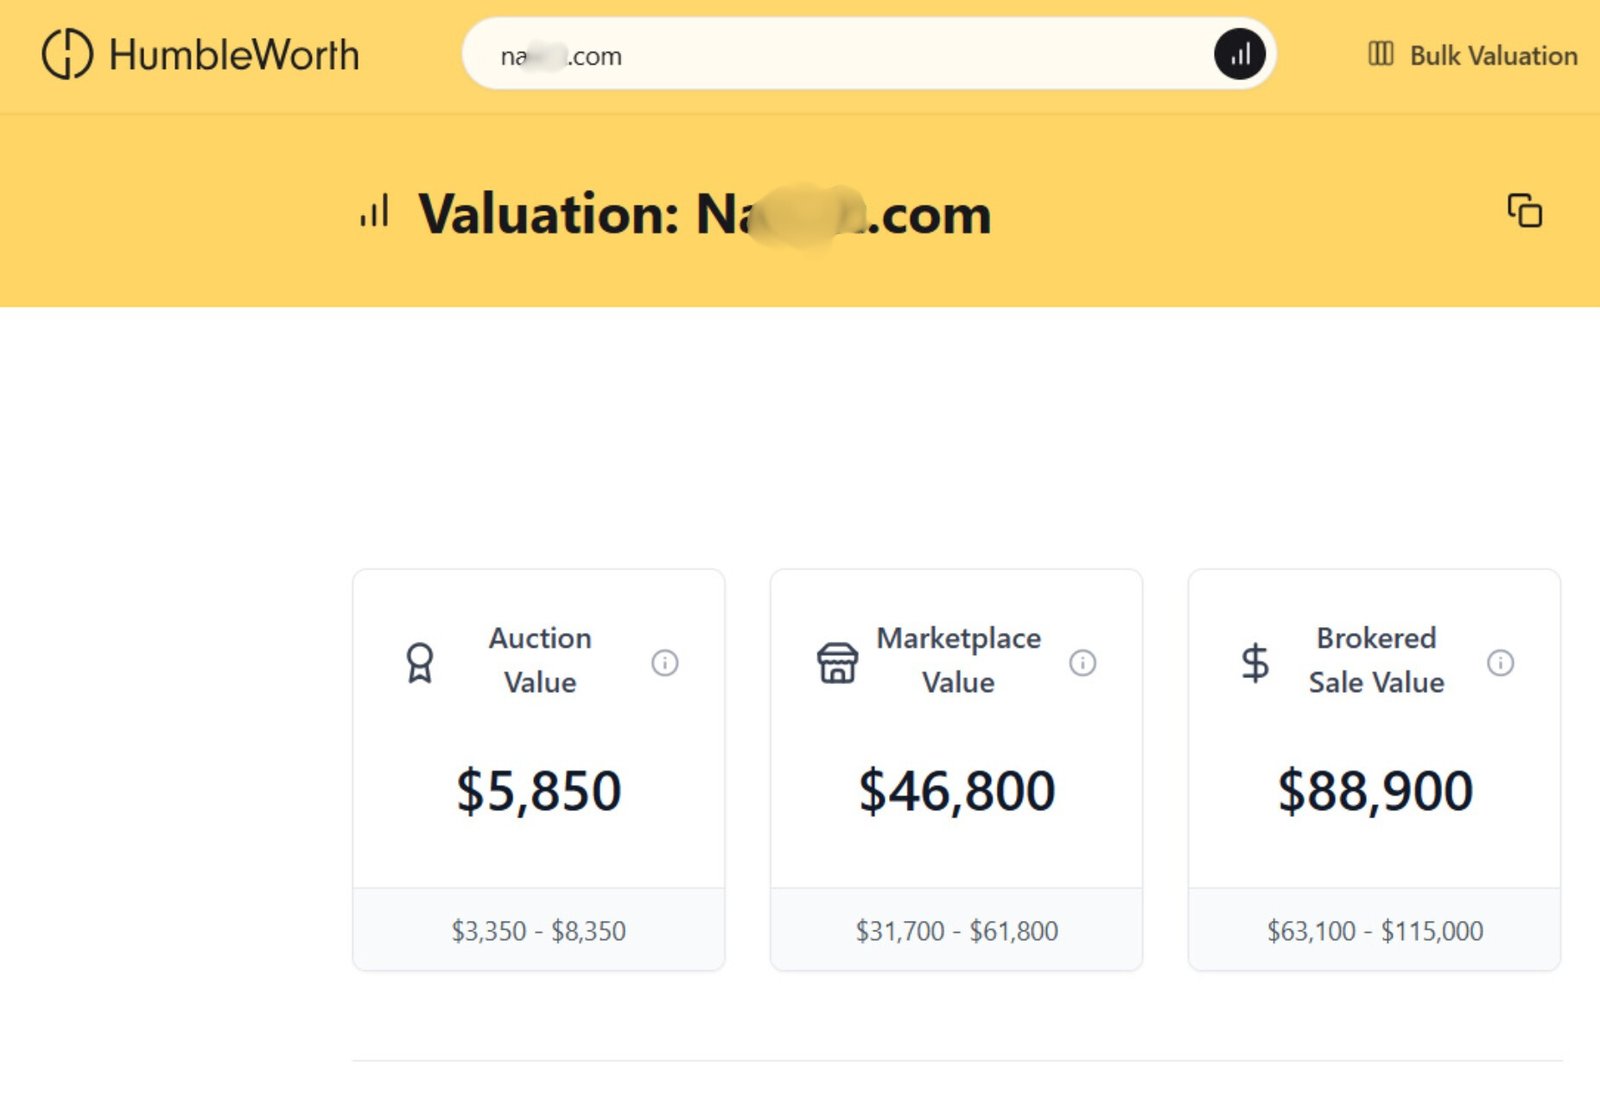Show info for Brokered Sale Value
This screenshot has width=1600, height=1104.
[1500, 662]
